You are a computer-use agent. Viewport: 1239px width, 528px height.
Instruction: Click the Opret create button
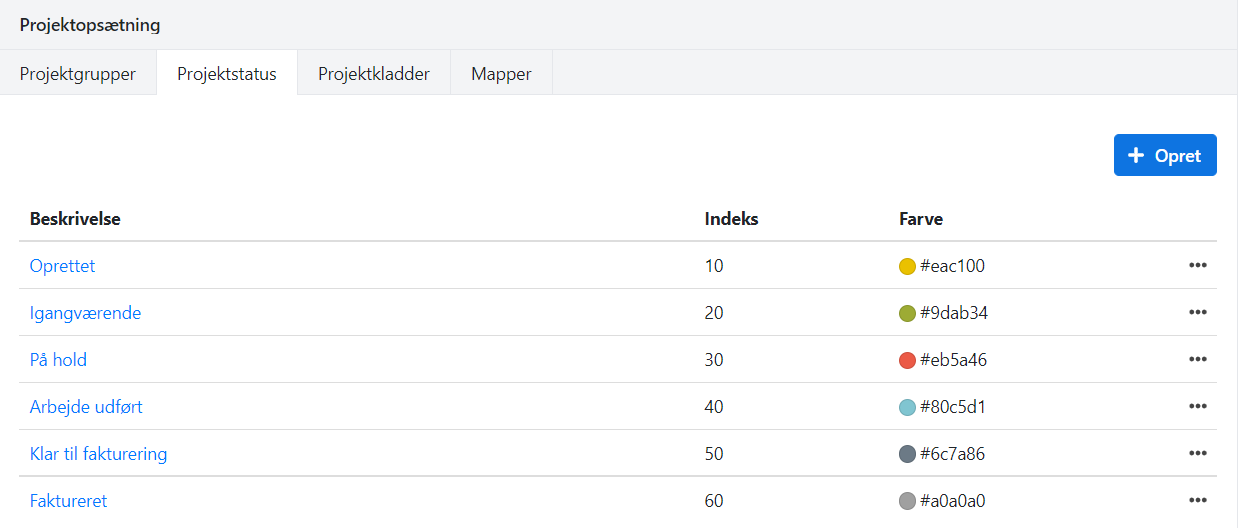pos(1165,155)
